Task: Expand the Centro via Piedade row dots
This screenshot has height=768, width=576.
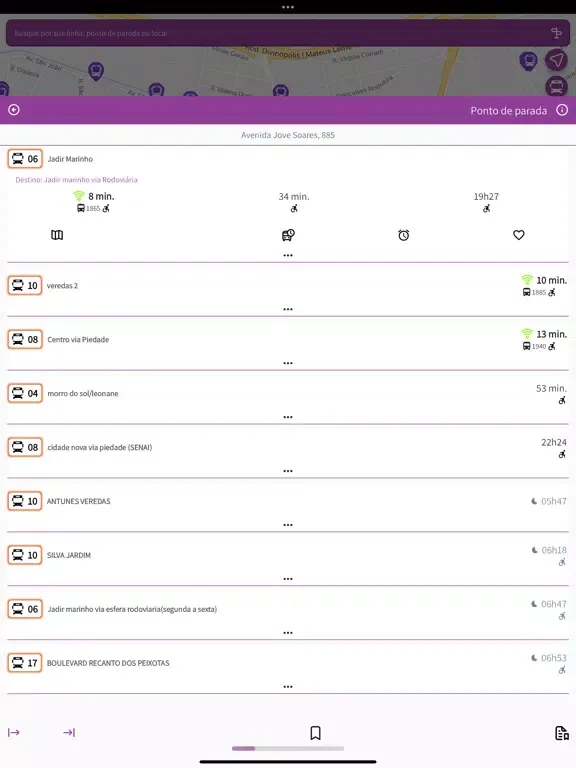Action: [x=288, y=363]
